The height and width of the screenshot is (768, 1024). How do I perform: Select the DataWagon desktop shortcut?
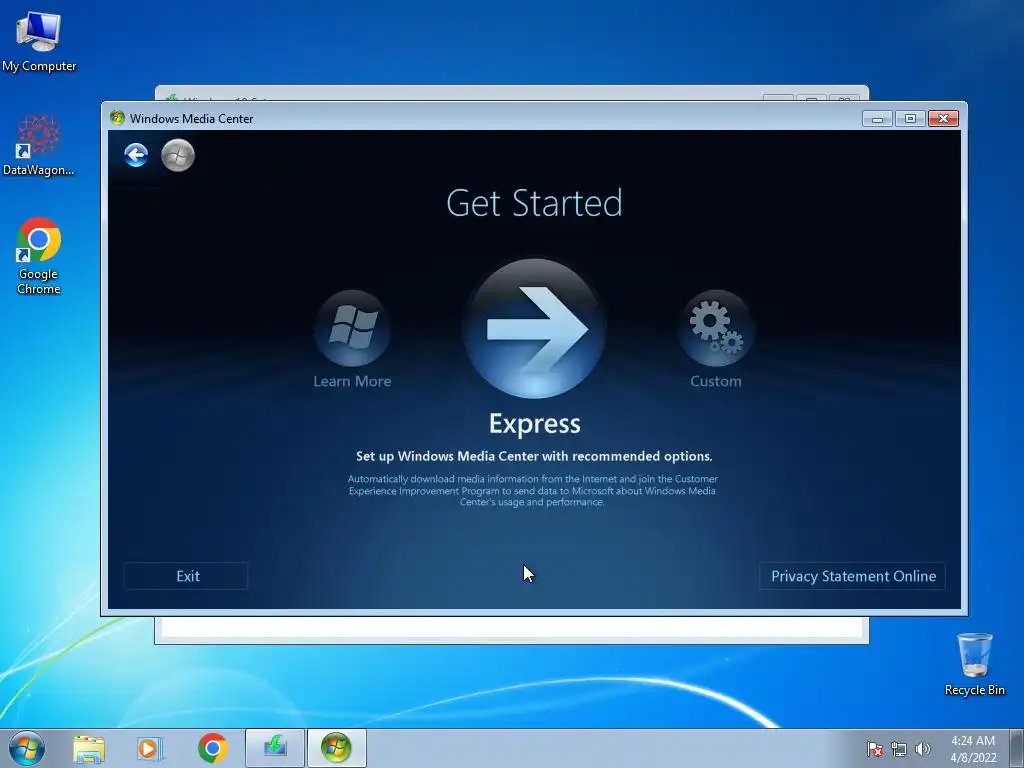39,146
